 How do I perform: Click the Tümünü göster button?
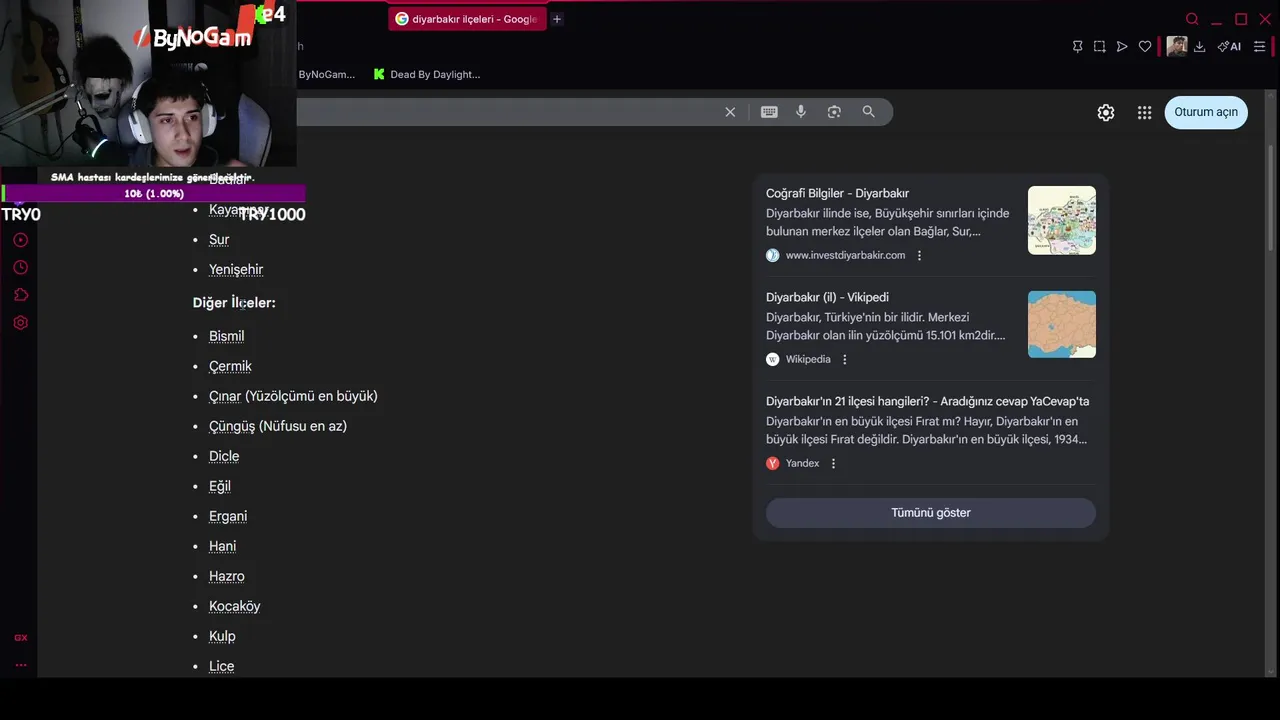point(931,513)
